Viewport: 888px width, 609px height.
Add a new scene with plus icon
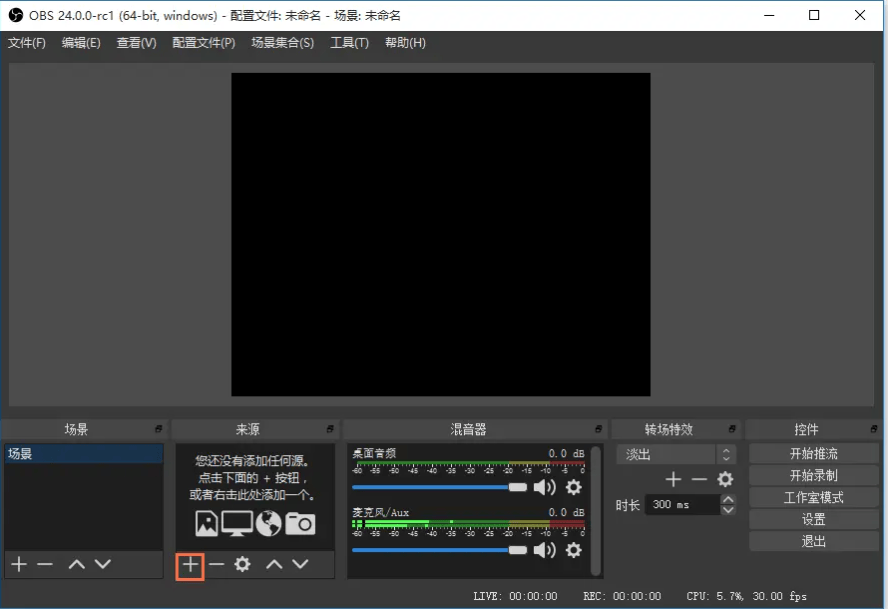[x=18, y=565]
